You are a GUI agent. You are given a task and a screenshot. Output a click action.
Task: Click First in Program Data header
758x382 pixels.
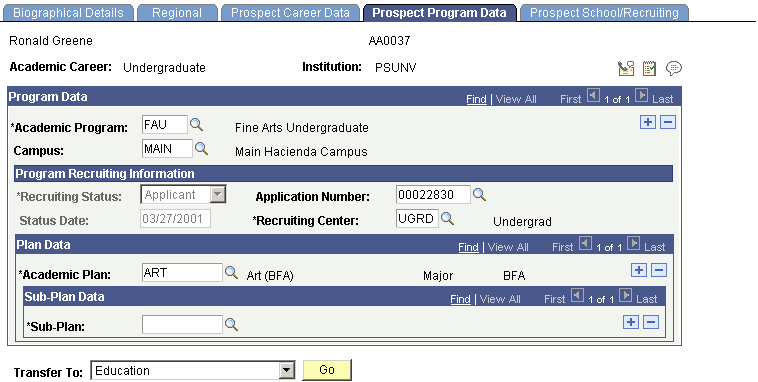pos(570,99)
